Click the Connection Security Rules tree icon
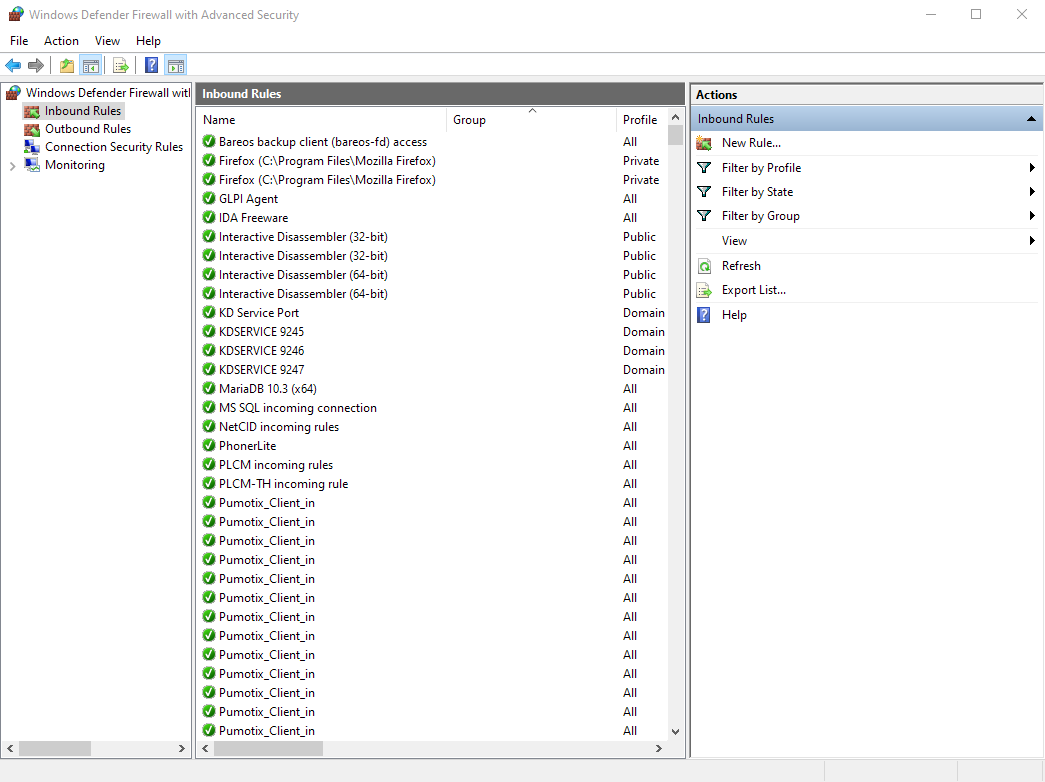Screen dimensions: 1045x782 click(32, 147)
